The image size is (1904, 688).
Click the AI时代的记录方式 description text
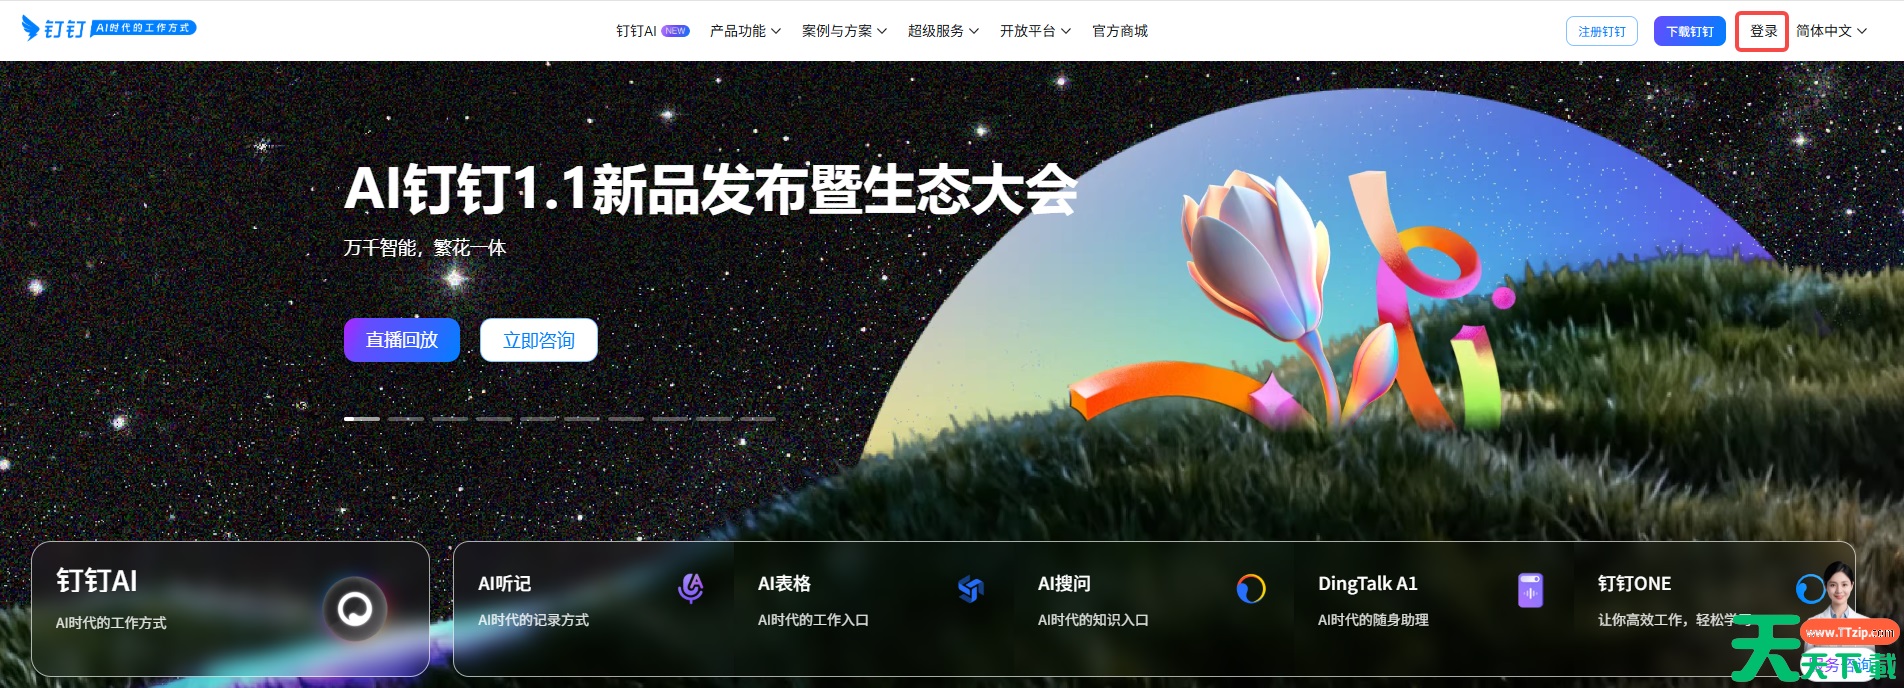coord(533,620)
